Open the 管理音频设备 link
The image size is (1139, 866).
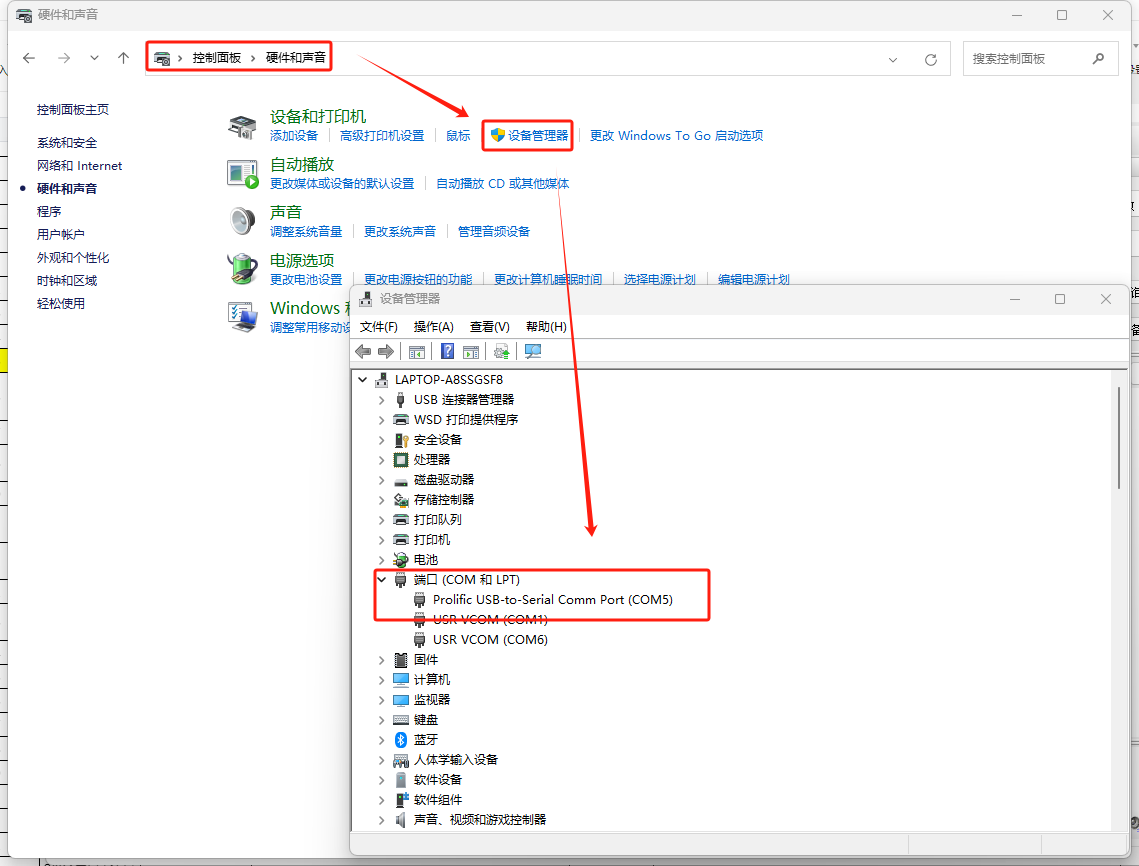pos(494,232)
